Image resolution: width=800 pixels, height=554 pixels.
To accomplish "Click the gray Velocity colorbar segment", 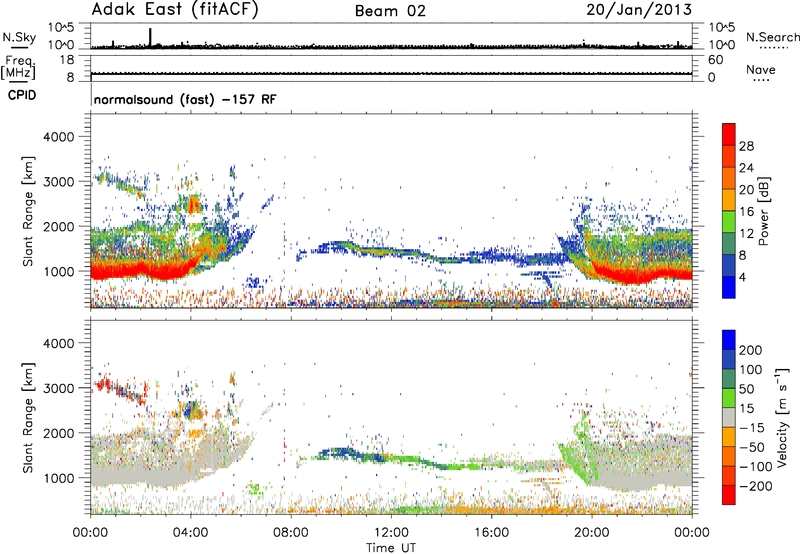I will (729, 417).
